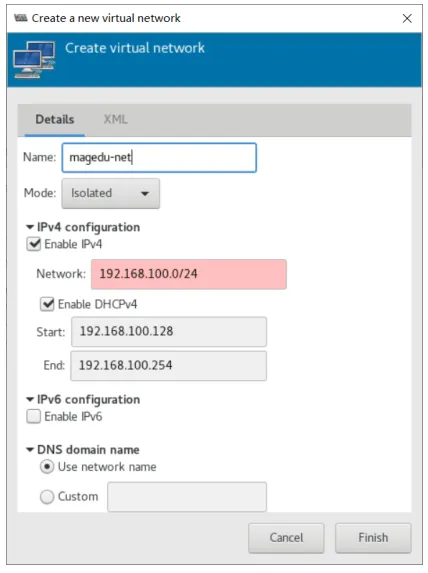Collapse the IPv4 configuration section
The width and height of the screenshot is (428, 573).
pos(30,227)
